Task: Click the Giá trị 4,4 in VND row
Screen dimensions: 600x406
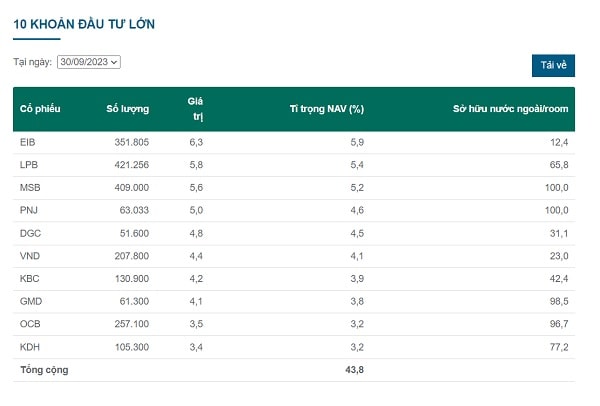Action: click(196, 256)
